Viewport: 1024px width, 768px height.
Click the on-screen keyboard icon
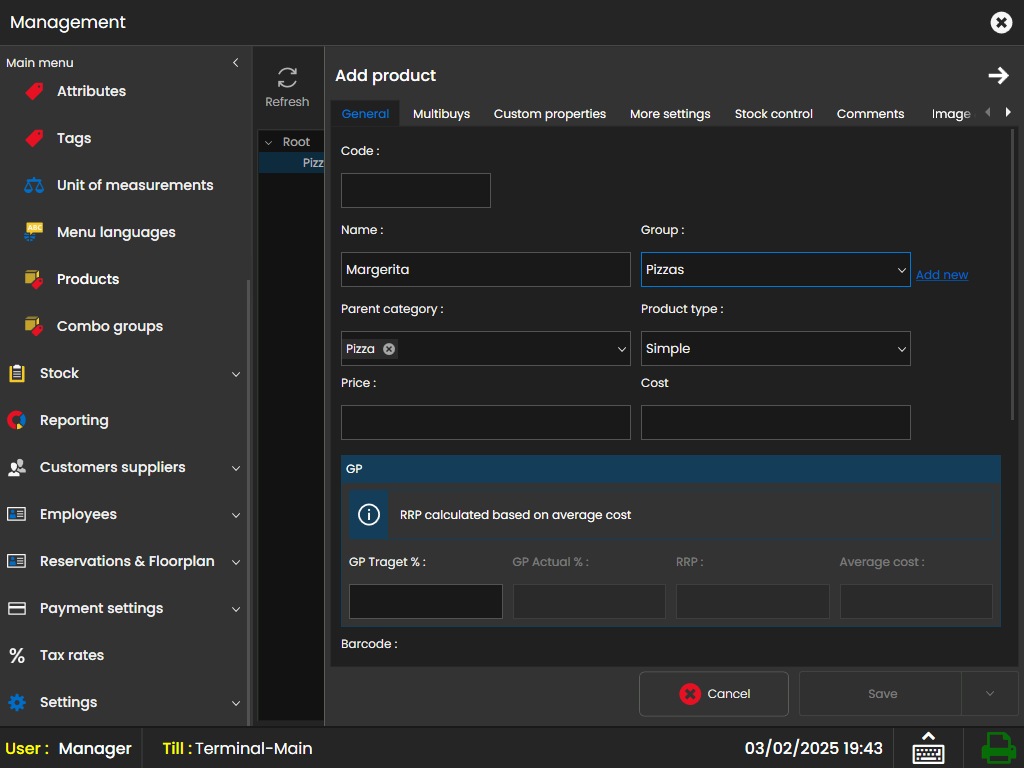coord(928,748)
